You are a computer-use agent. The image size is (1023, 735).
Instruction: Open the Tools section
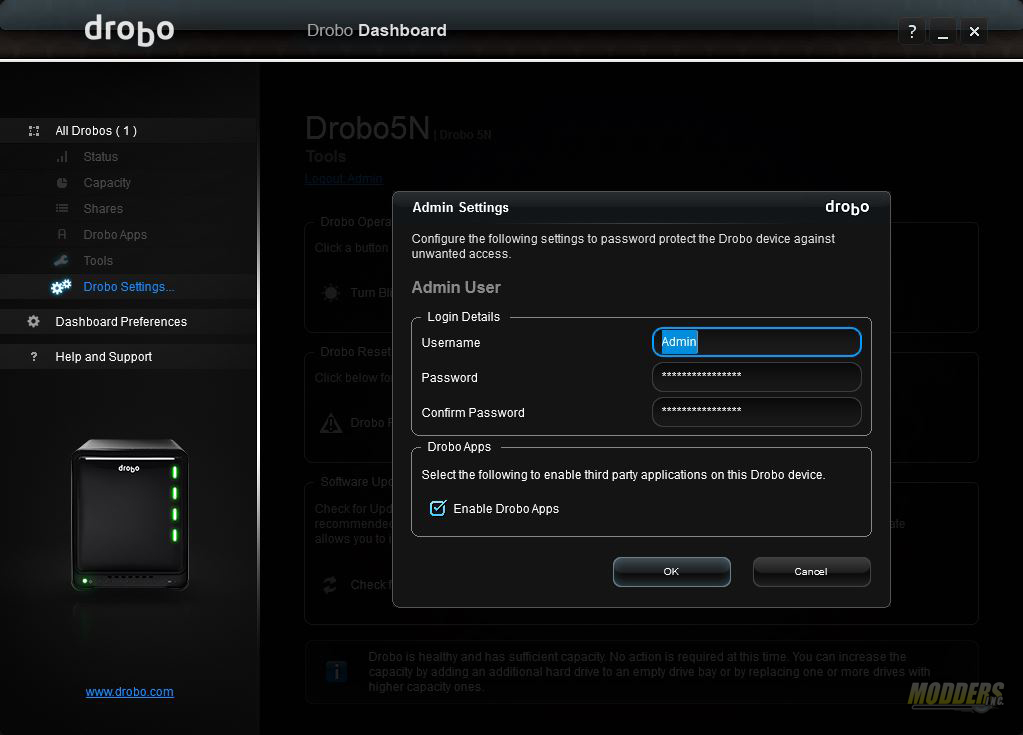98,261
